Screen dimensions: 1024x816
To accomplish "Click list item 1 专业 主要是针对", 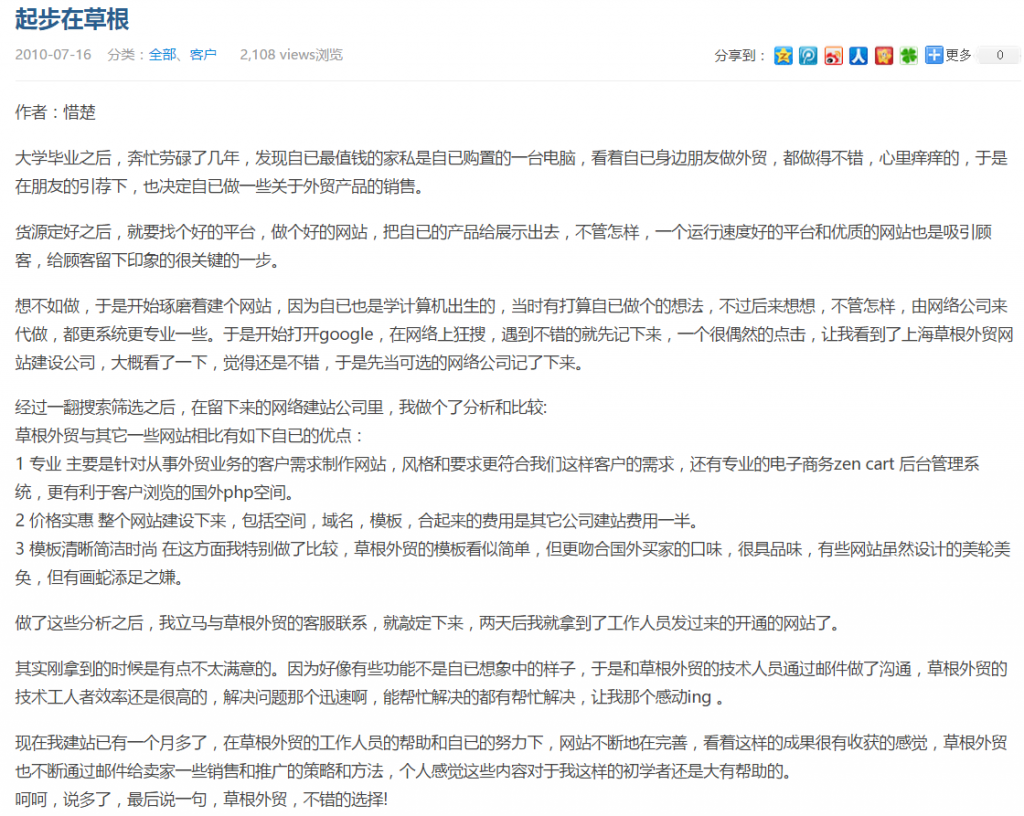I will pyautogui.click(x=497, y=464).
